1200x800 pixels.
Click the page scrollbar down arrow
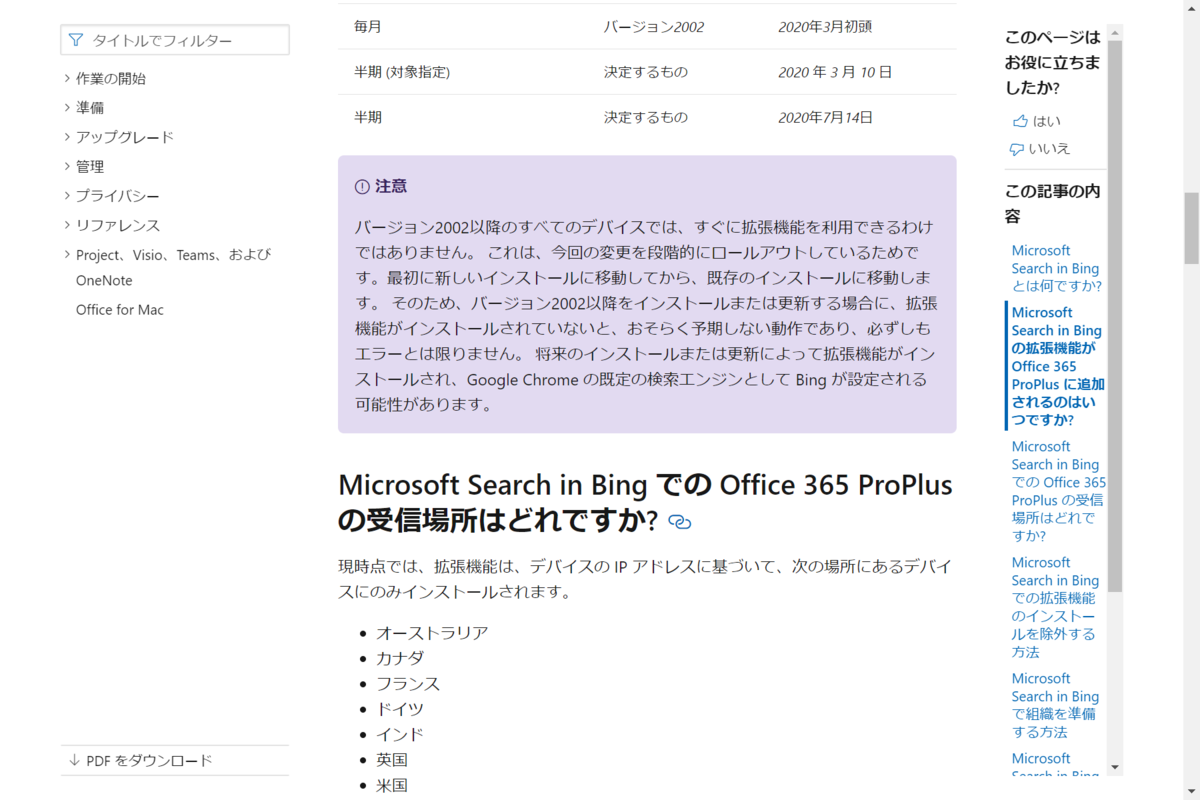pos(1191,790)
